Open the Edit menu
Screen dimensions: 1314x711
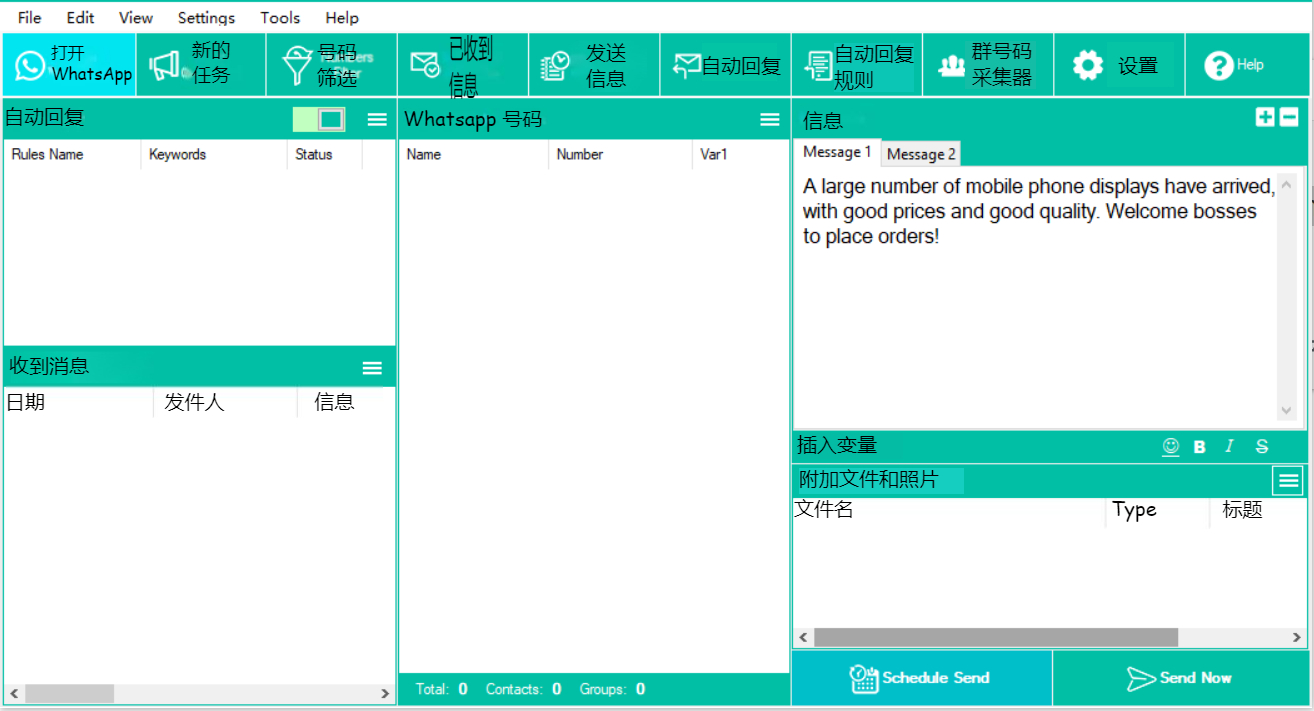tap(81, 18)
